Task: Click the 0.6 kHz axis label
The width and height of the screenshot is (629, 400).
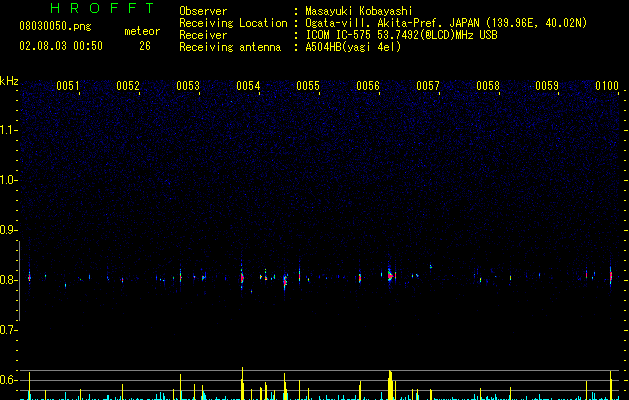Action: (x=8, y=380)
